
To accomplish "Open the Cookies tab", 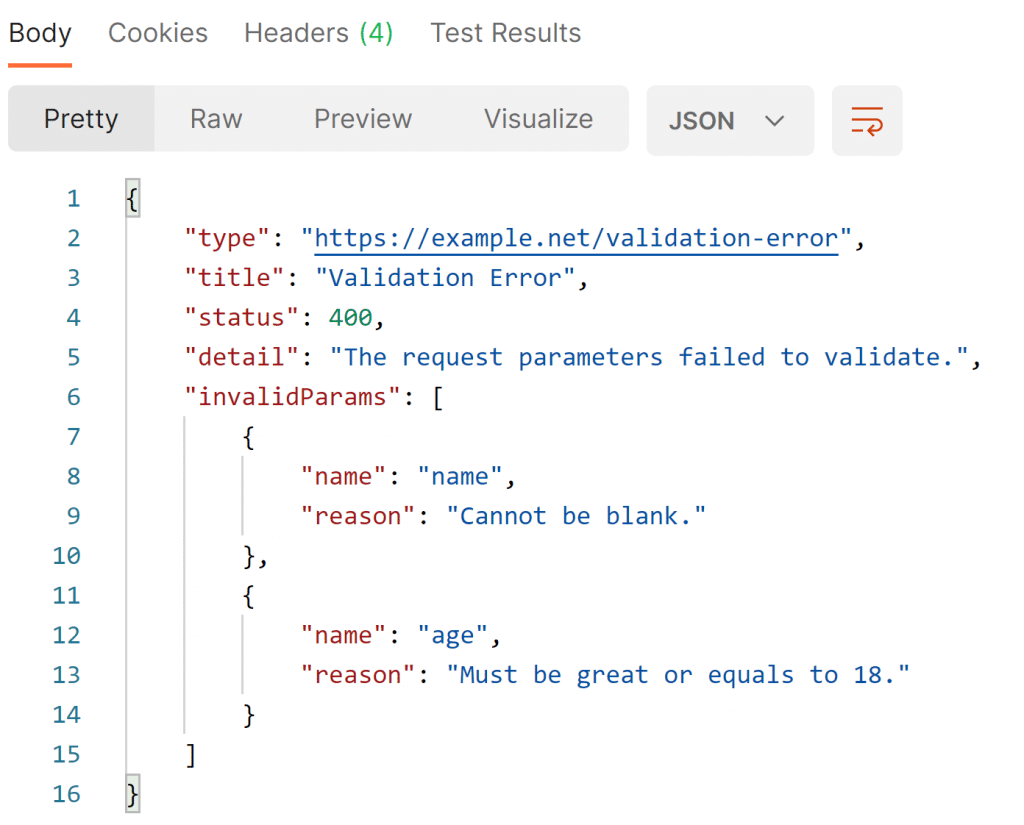I will [157, 33].
